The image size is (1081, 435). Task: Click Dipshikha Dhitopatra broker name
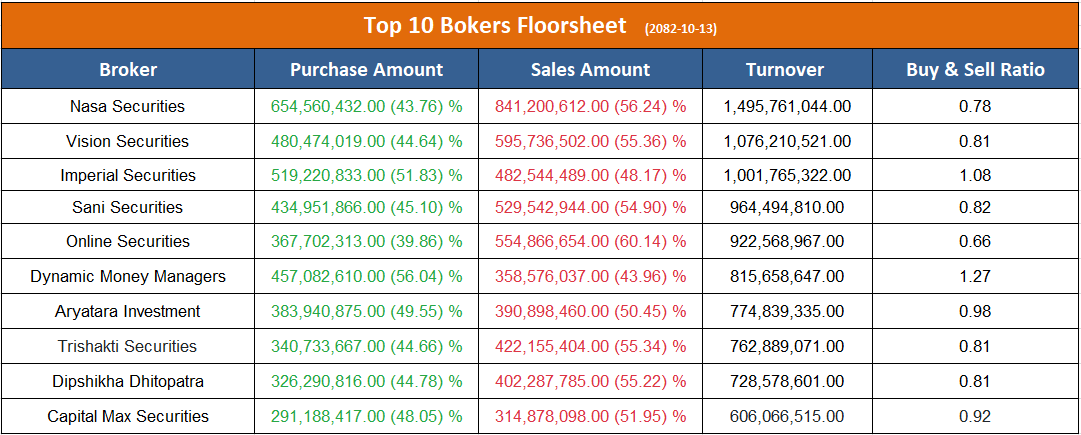[127, 381]
